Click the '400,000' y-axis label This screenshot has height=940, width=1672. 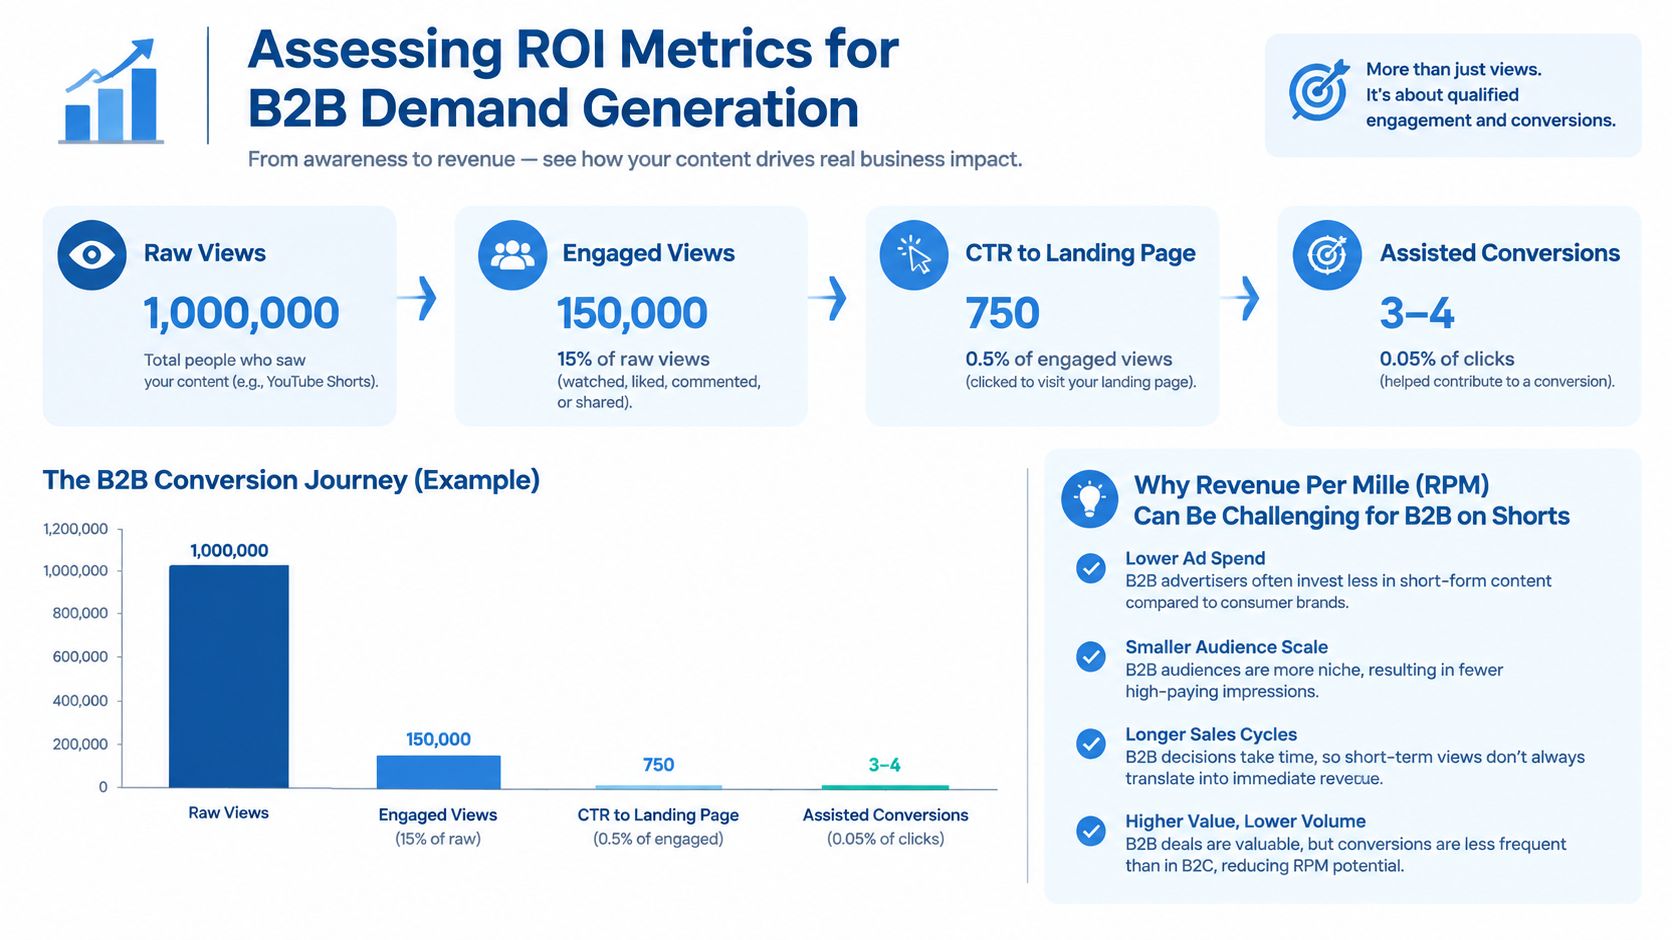click(80, 701)
